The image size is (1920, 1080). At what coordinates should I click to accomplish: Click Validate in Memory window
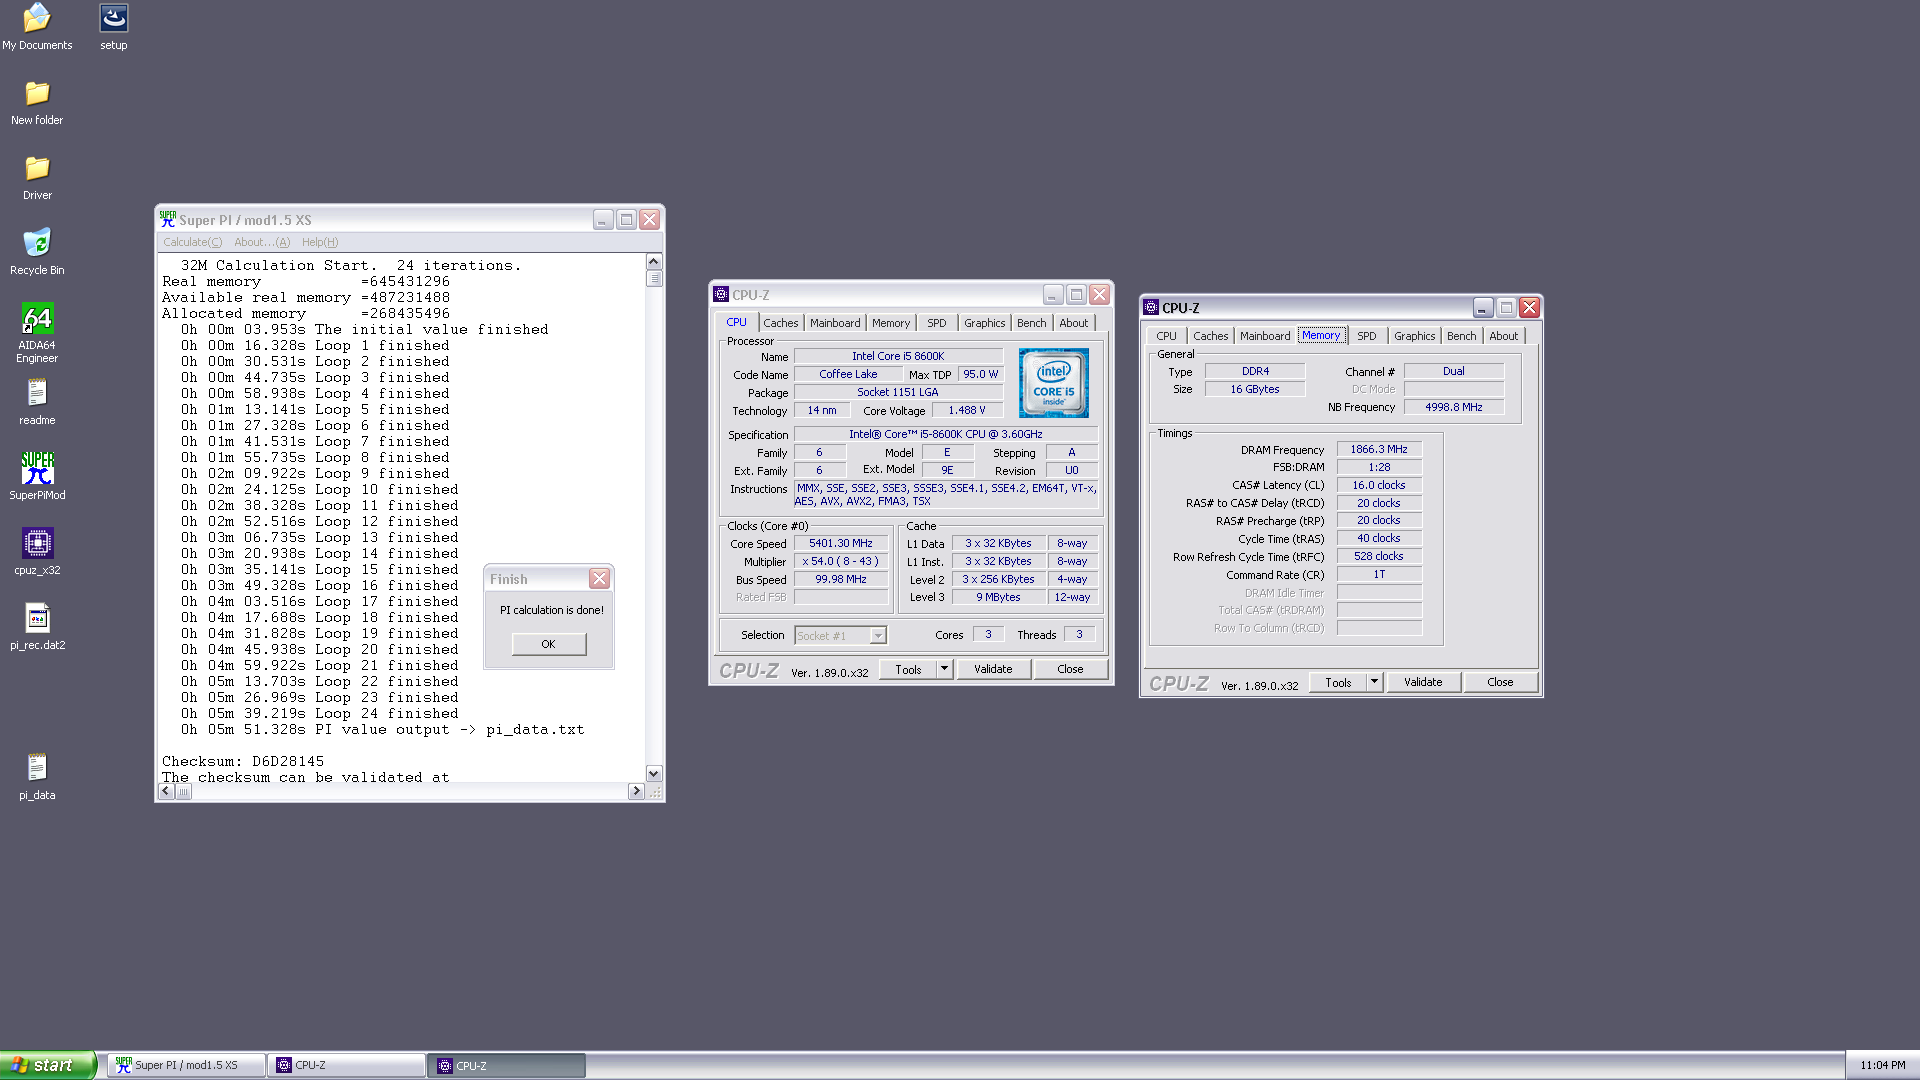pyautogui.click(x=1423, y=682)
